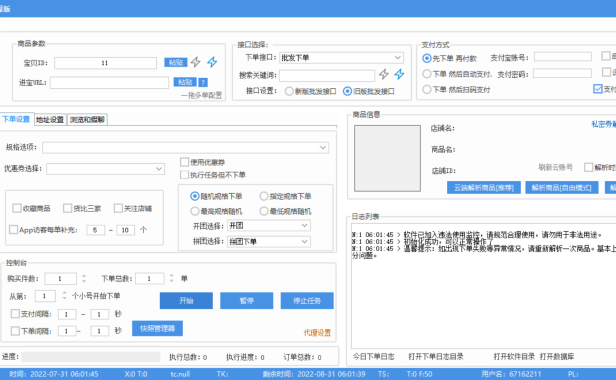Image resolution: width=616 pixels, height=380 pixels.
Task: Click 用户名: 67162211 in status bar
Action: point(511,374)
